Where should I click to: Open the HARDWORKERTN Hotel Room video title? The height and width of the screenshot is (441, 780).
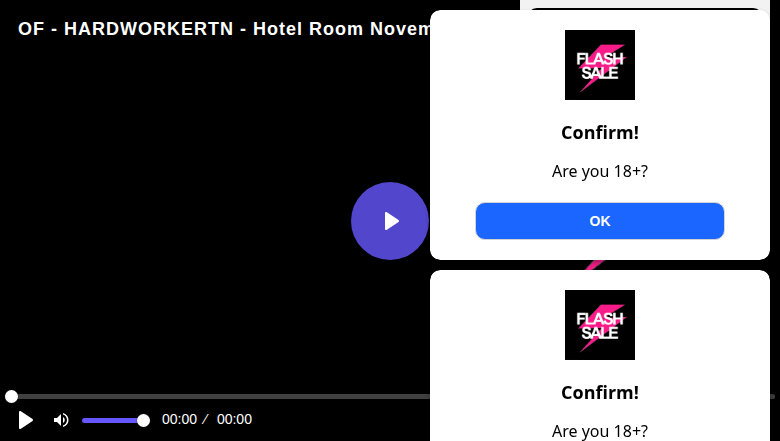pos(224,29)
